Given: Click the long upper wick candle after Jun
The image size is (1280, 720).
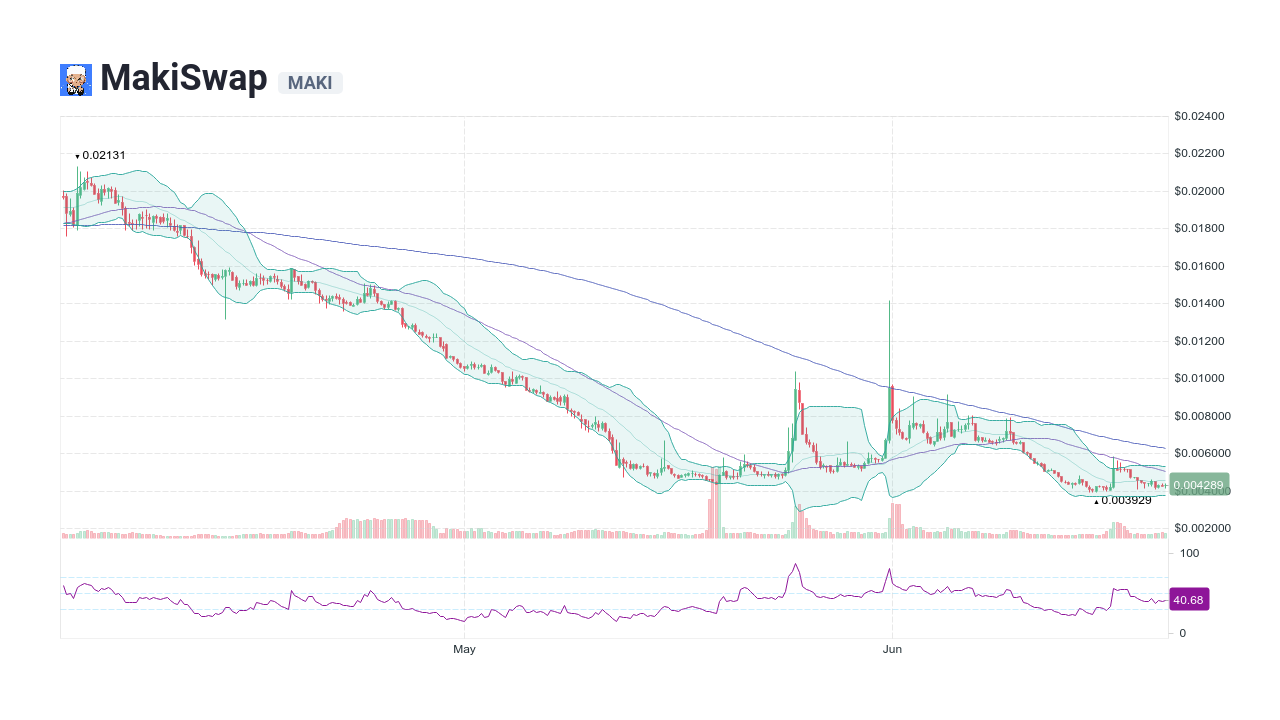Looking at the screenshot, I should pos(890,340).
